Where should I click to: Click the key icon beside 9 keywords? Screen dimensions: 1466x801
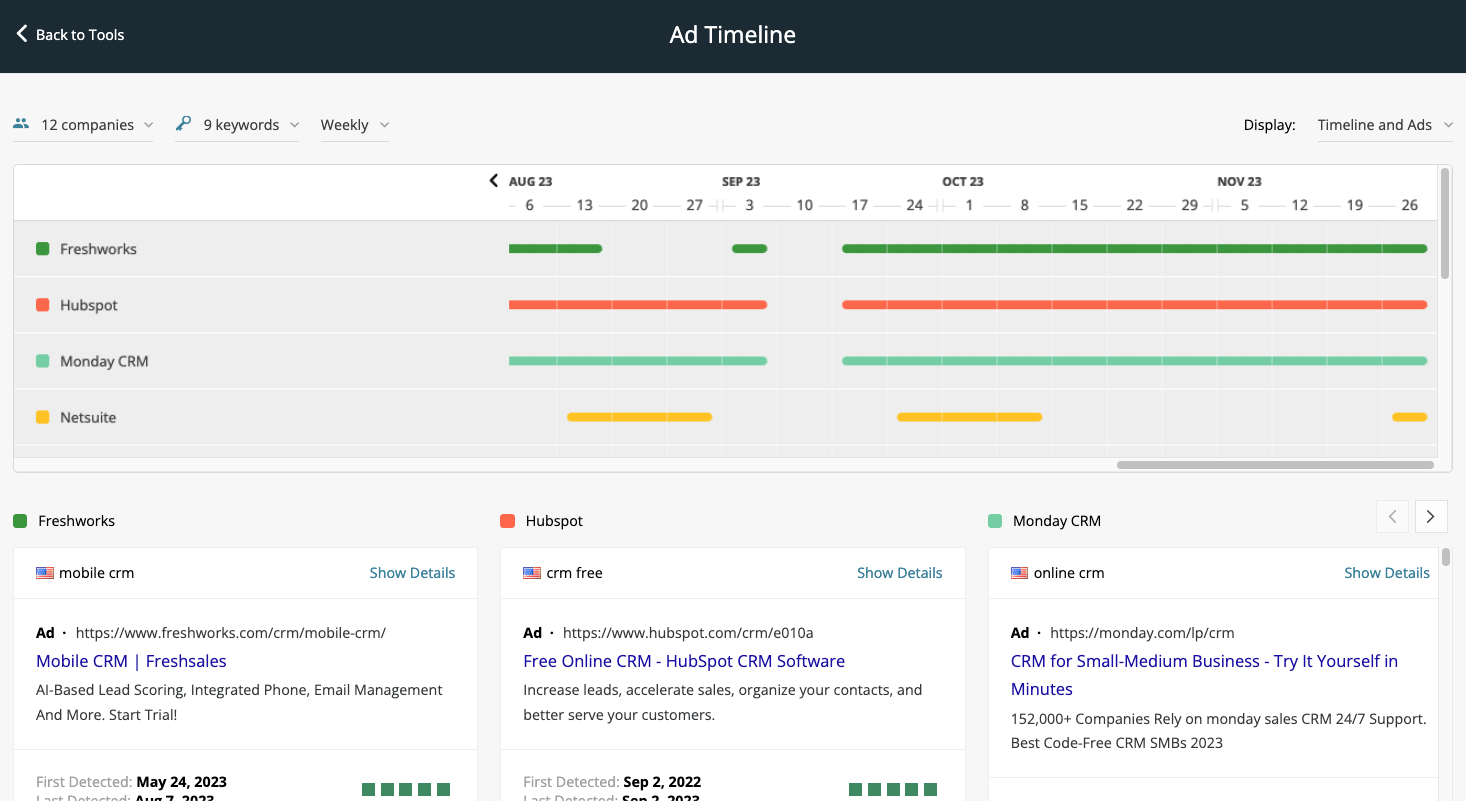click(183, 124)
